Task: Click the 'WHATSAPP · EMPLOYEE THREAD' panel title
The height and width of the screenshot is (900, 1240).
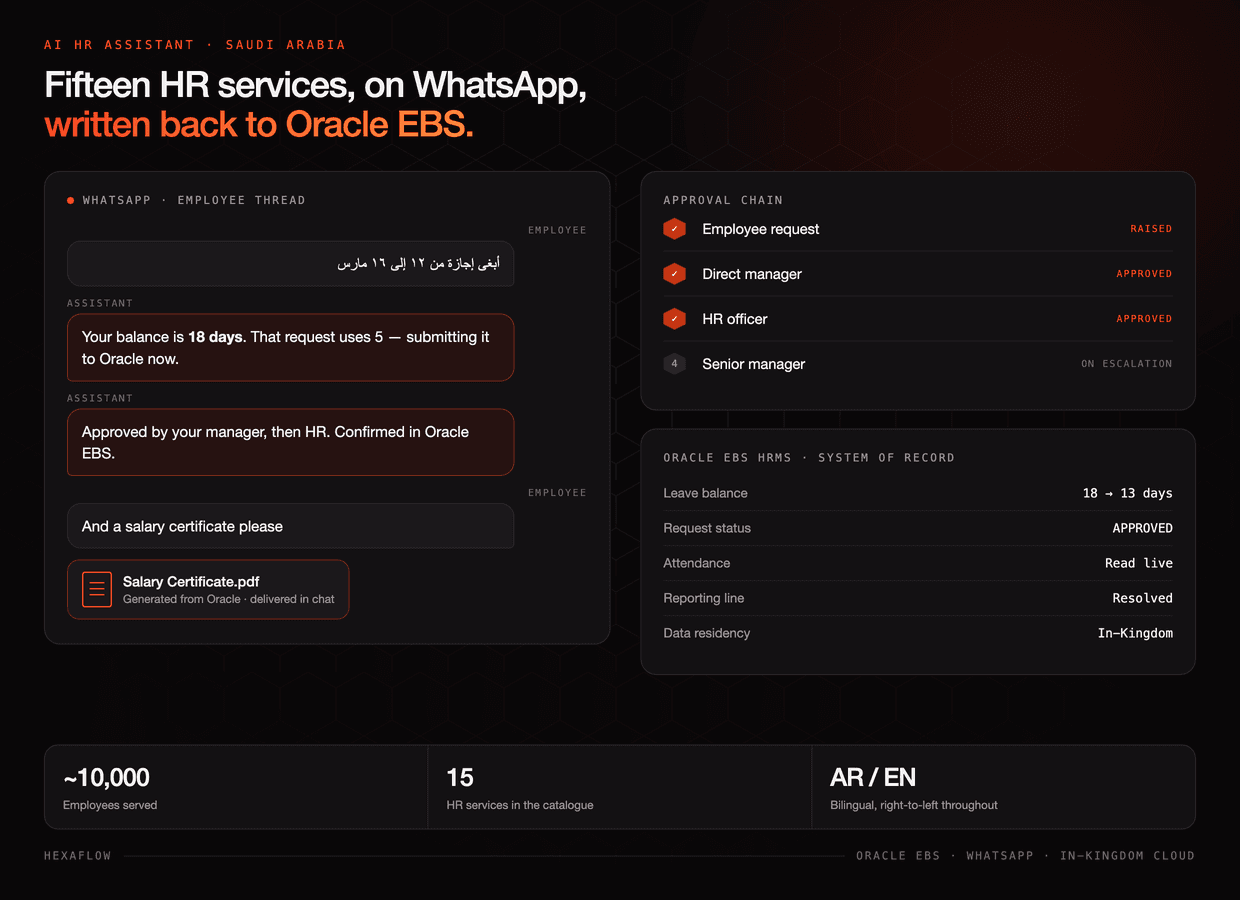Action: click(x=194, y=200)
